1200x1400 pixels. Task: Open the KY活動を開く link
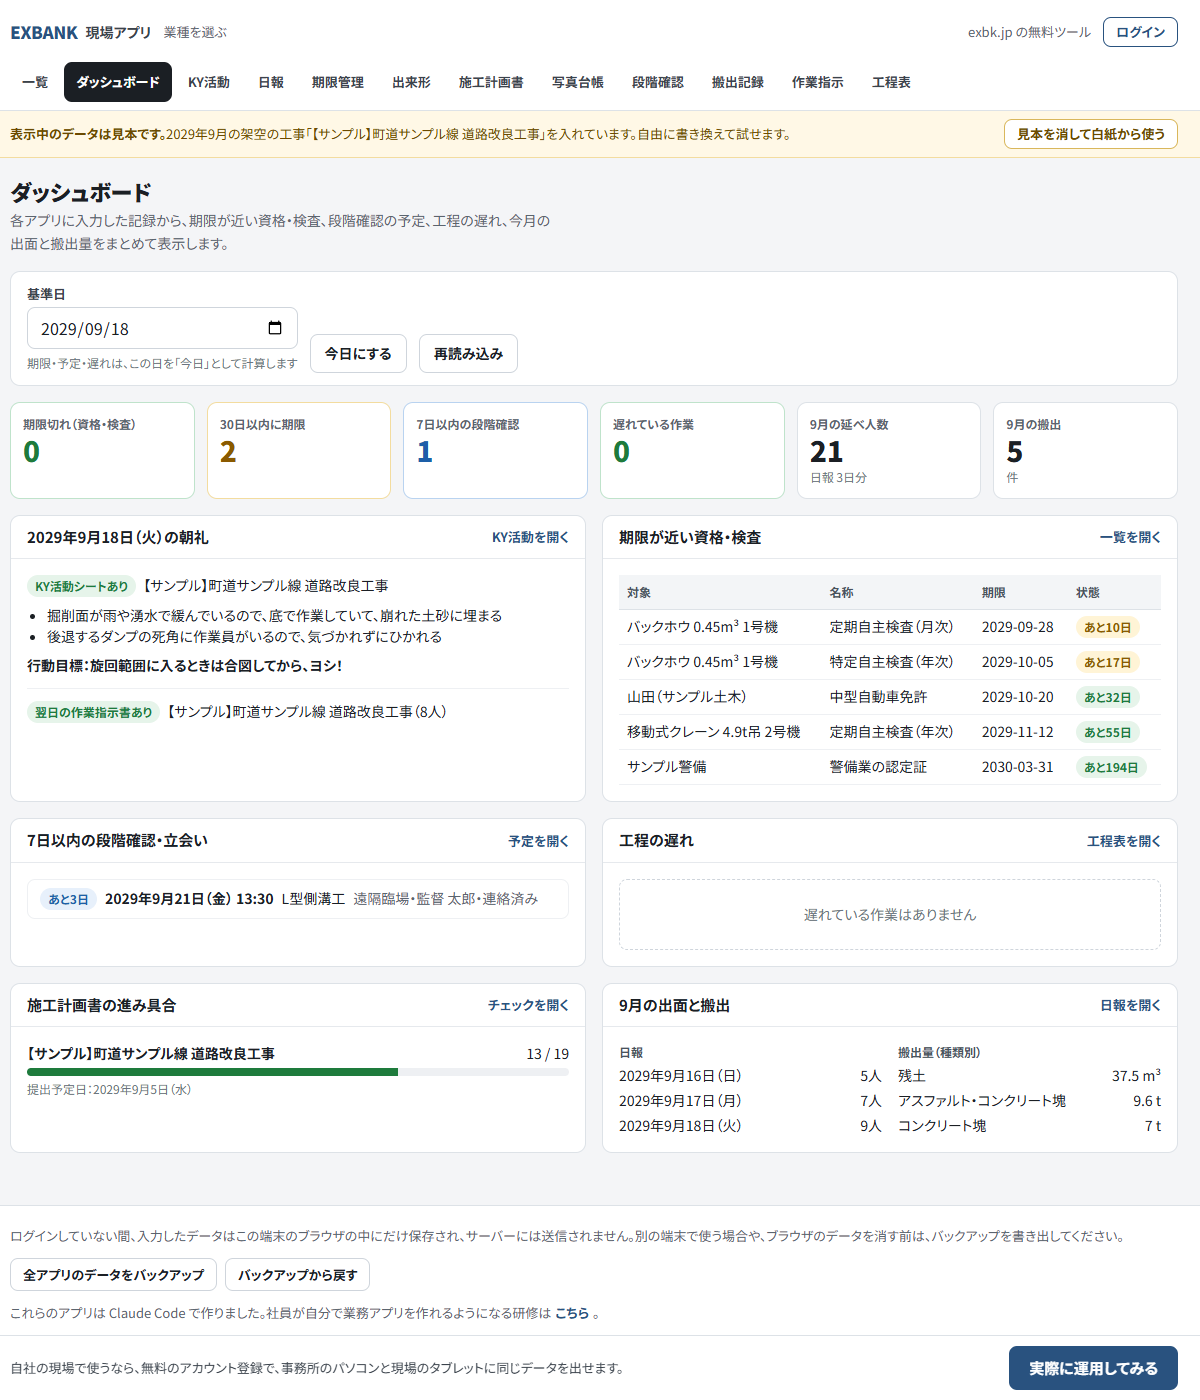coord(530,537)
